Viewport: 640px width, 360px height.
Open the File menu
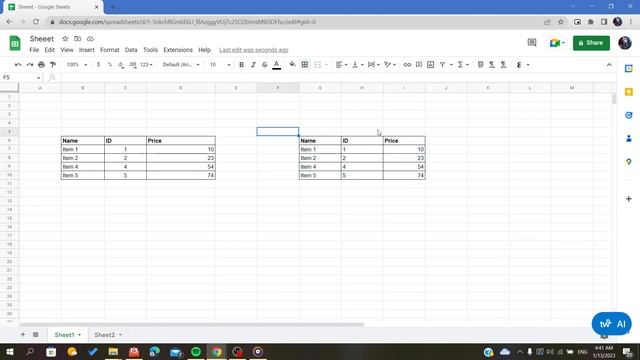point(34,50)
